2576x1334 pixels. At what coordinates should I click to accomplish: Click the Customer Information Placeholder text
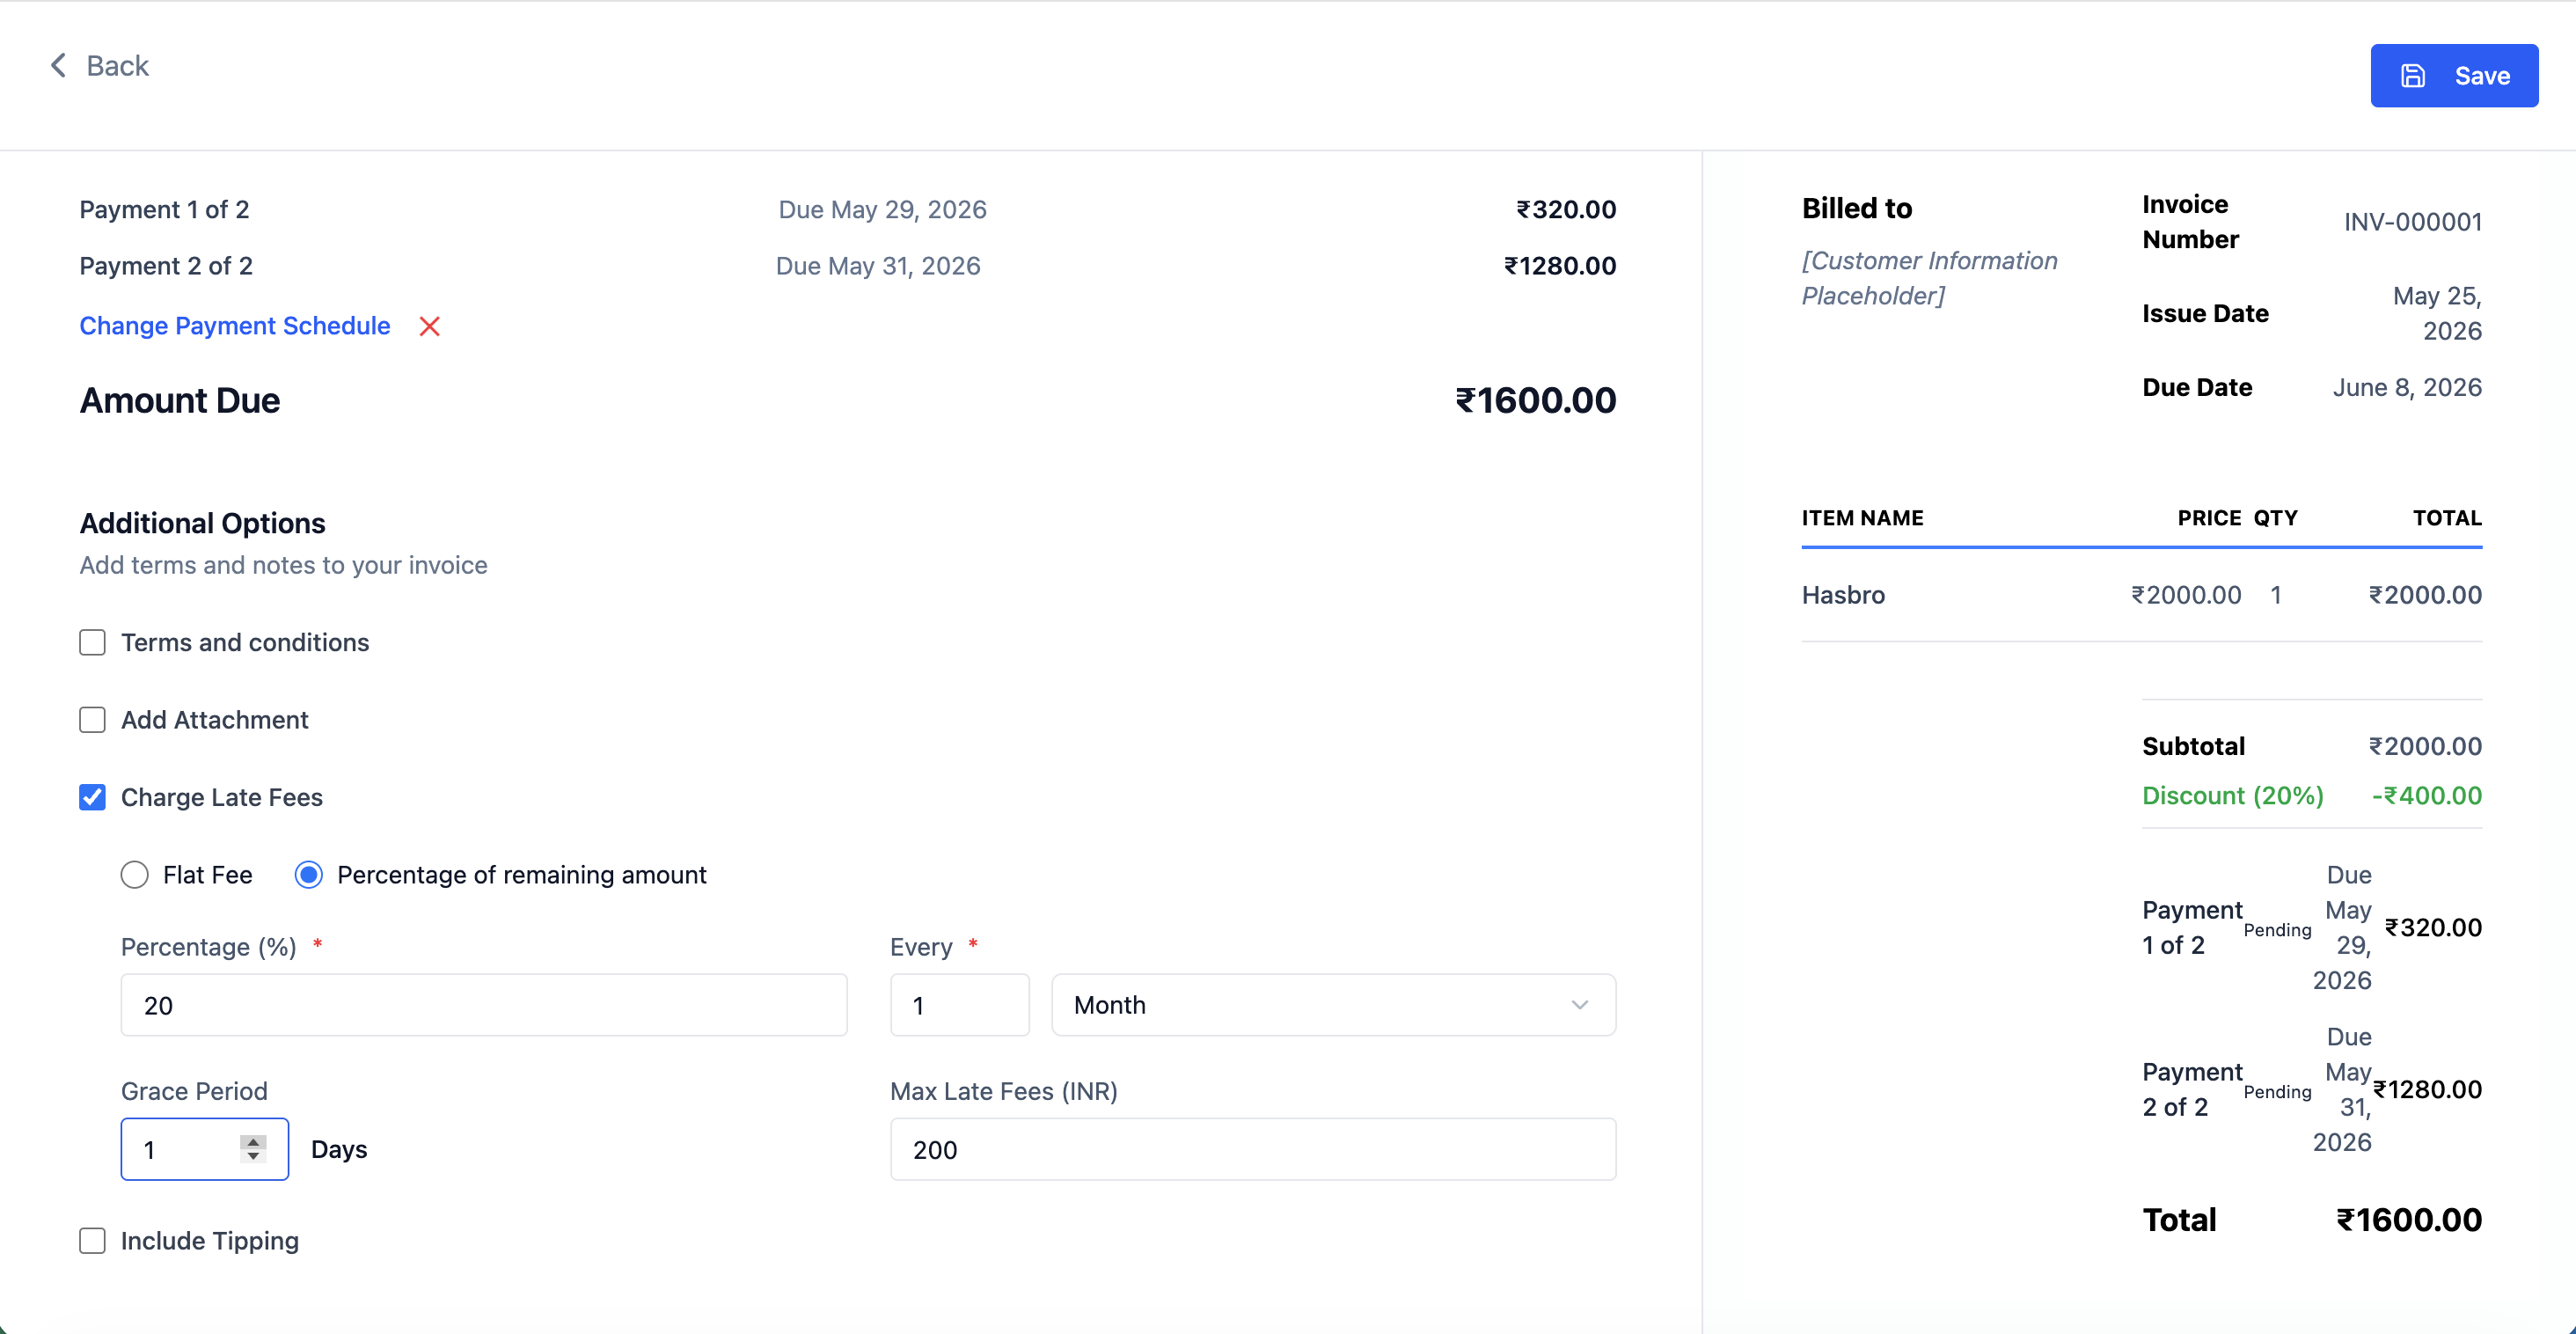click(1929, 278)
